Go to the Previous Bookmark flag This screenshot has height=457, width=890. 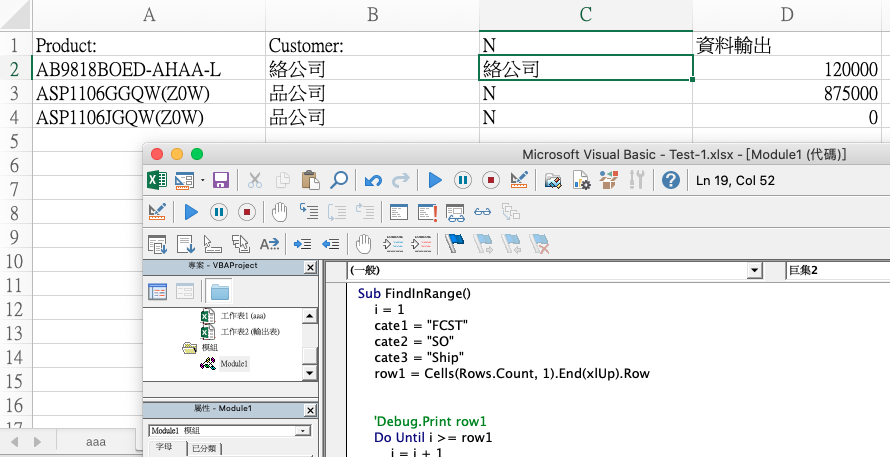pos(511,244)
